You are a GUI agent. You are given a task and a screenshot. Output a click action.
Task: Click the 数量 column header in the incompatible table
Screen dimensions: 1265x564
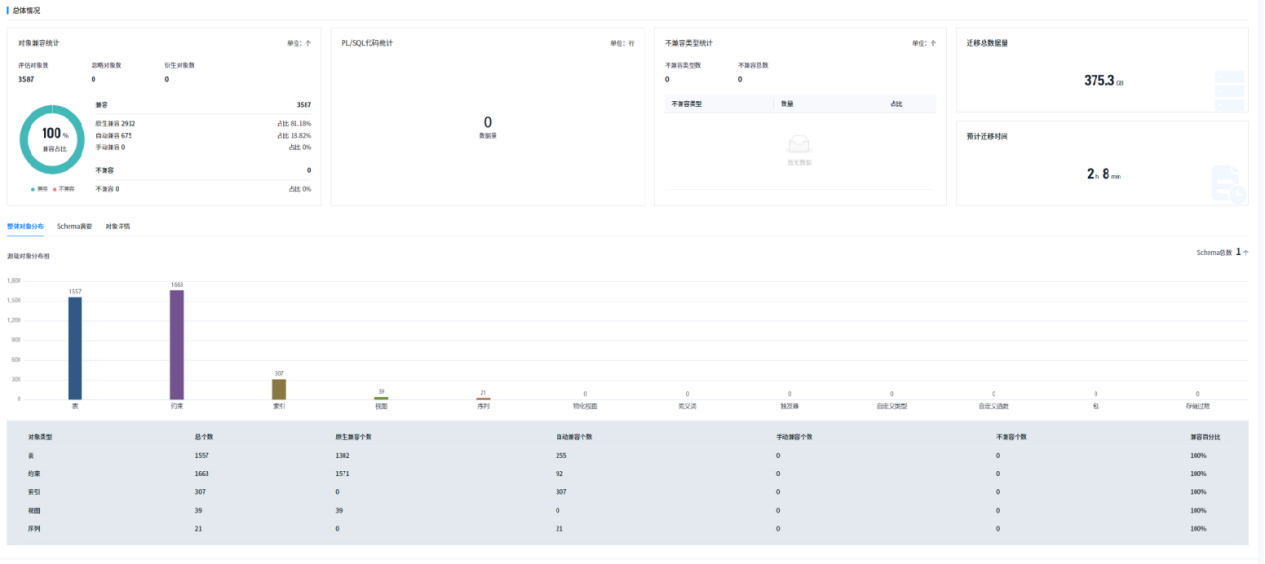click(x=787, y=103)
